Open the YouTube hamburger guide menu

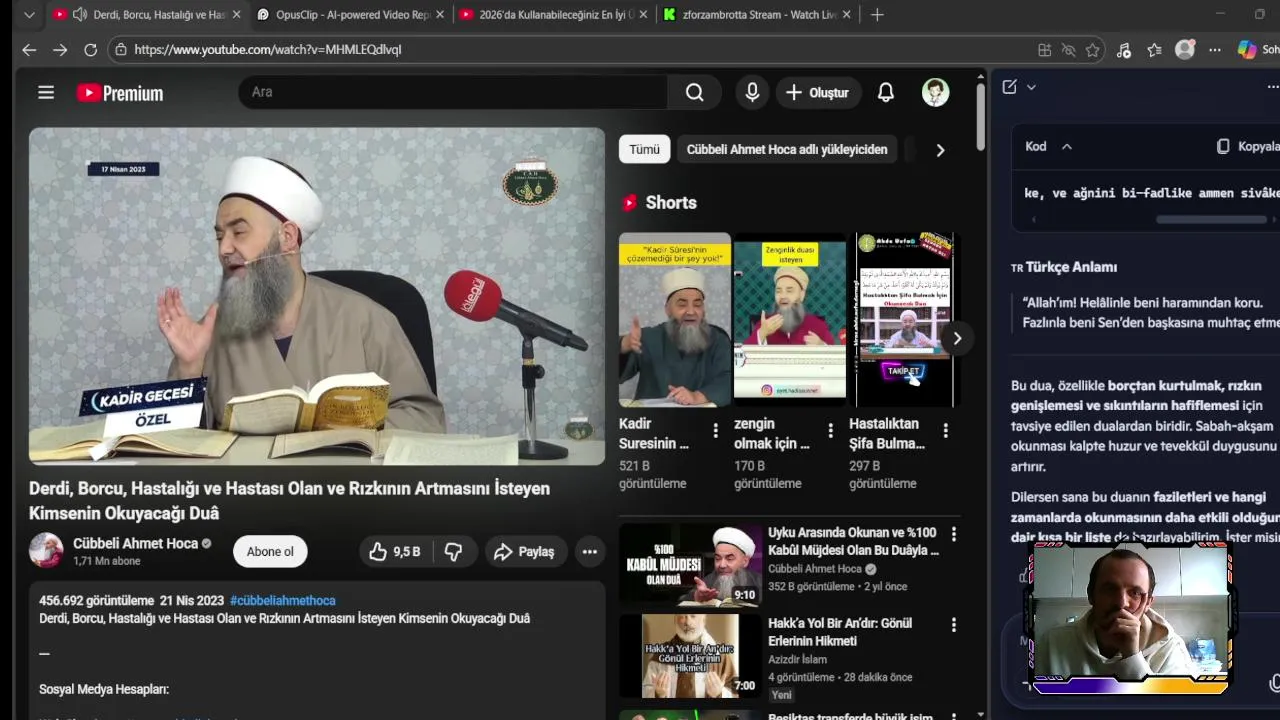(x=46, y=93)
